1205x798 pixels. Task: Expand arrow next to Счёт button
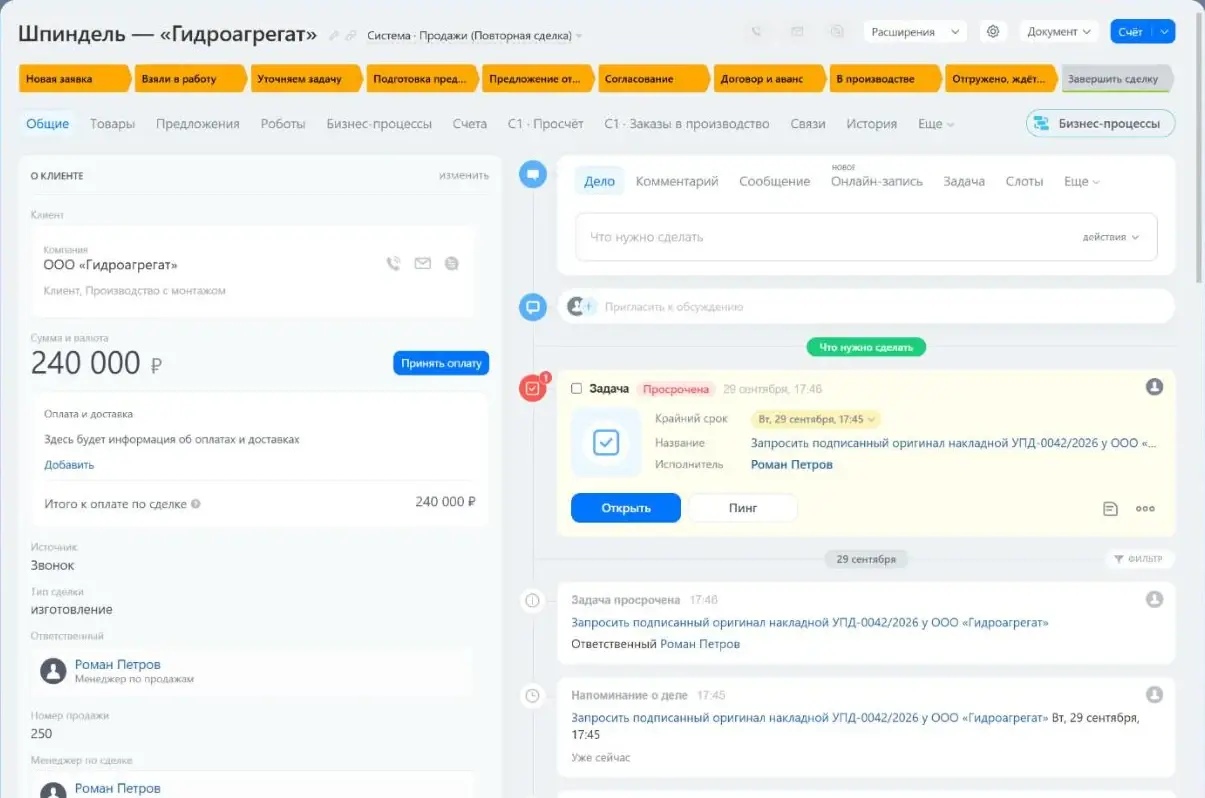click(x=1164, y=32)
